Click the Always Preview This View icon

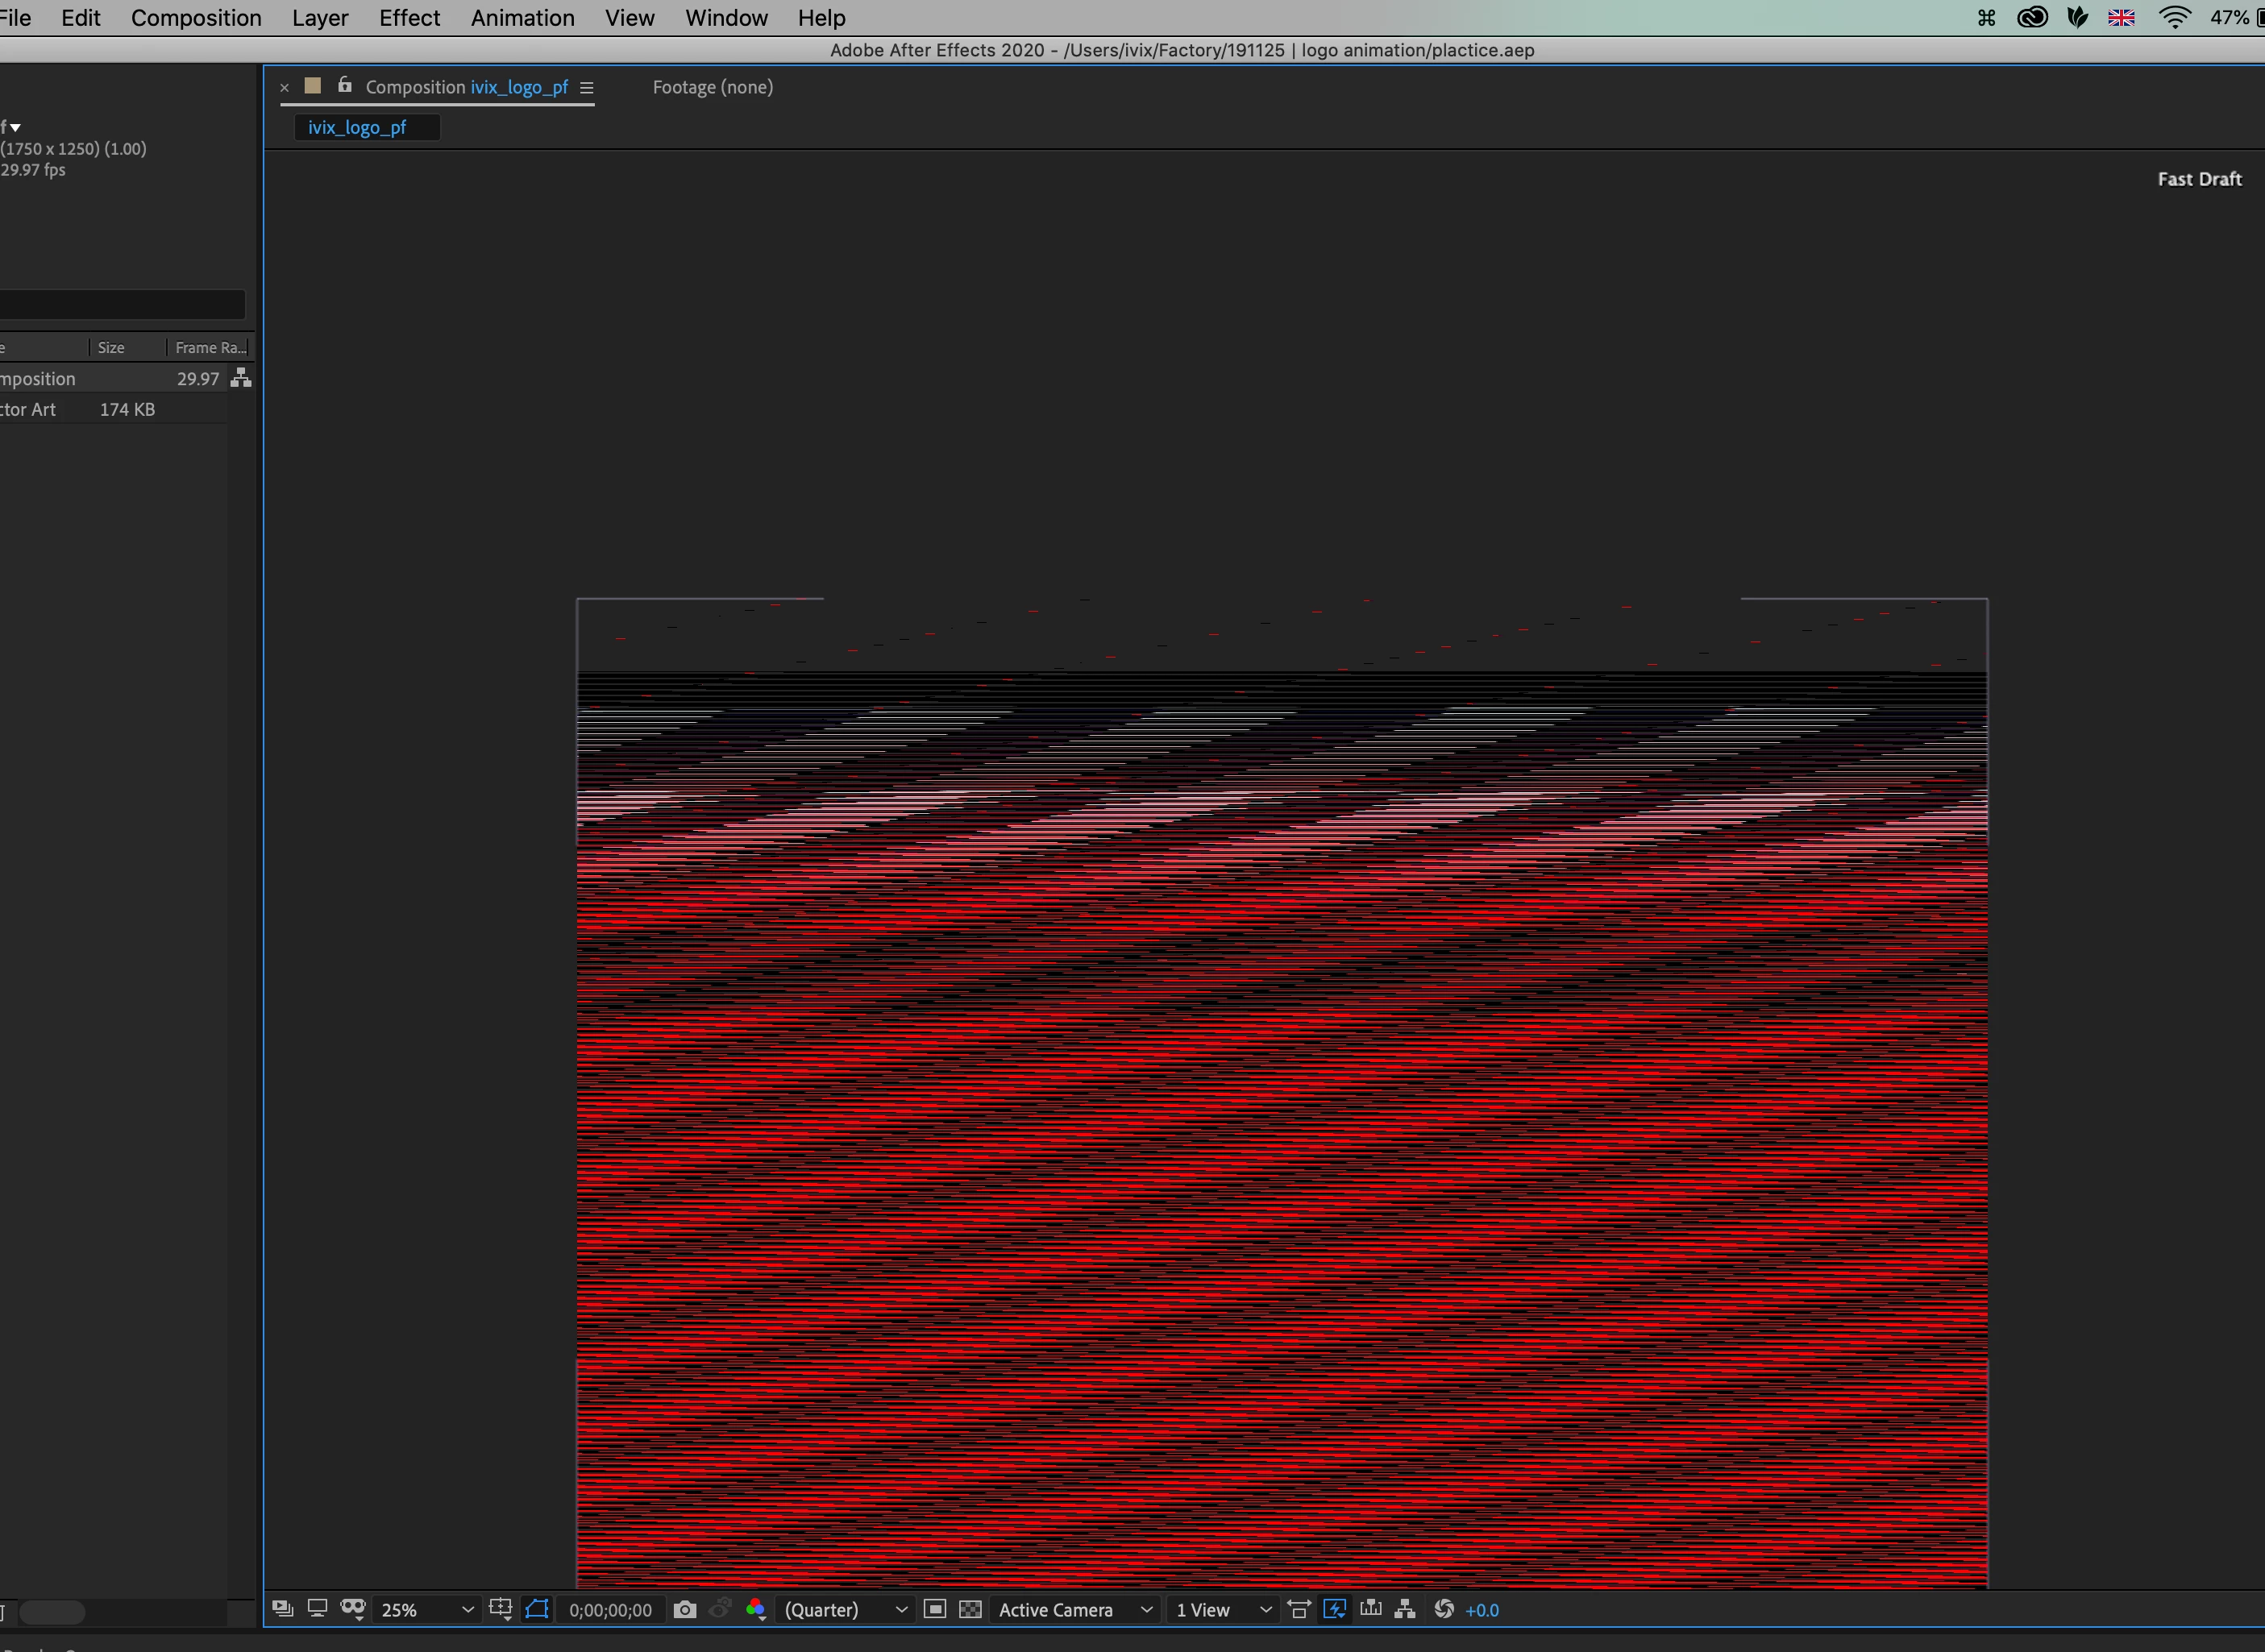click(283, 1609)
